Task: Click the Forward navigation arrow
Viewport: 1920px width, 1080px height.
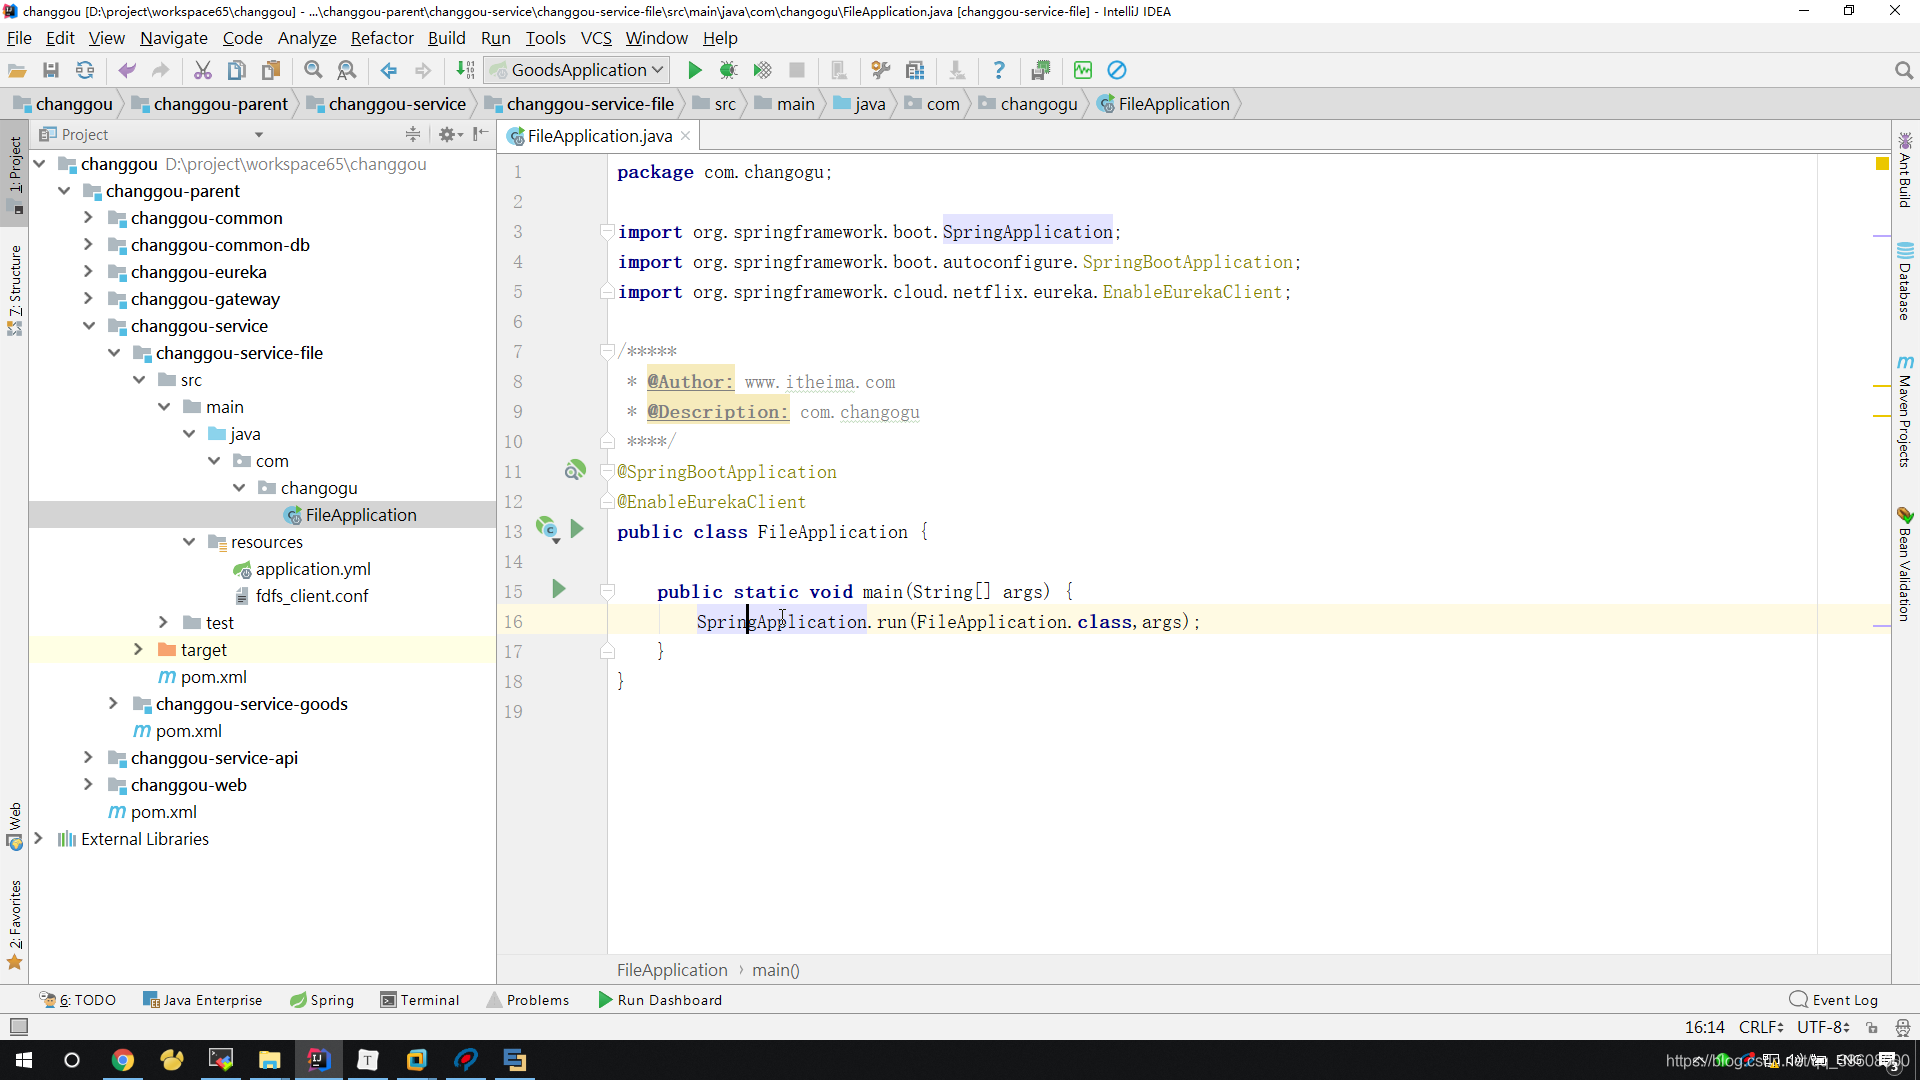Action: pyautogui.click(x=423, y=70)
